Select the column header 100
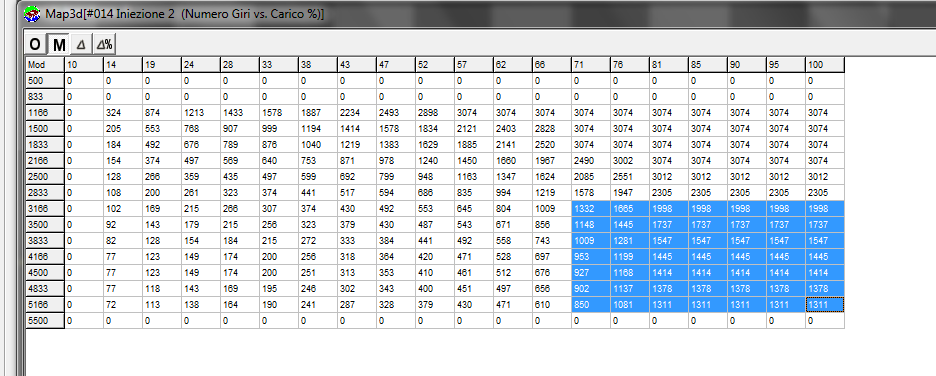936x376 pixels. pos(824,64)
